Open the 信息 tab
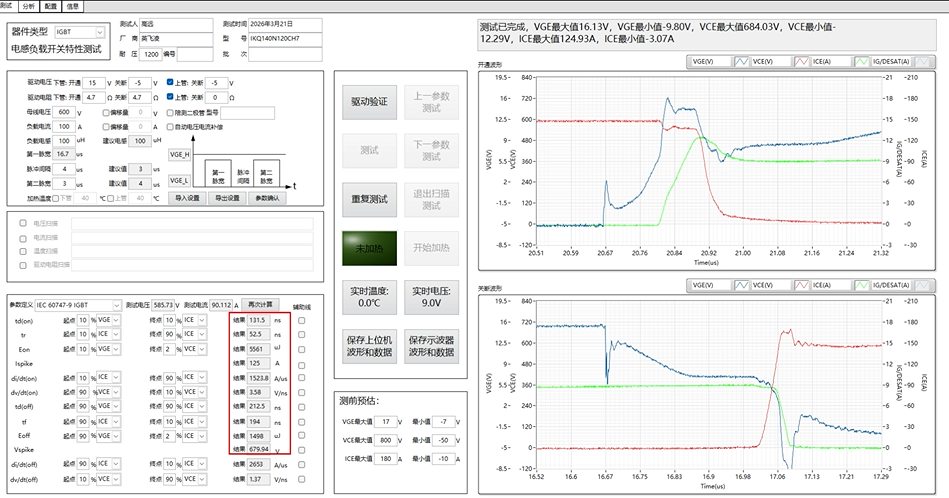This screenshot has height=498, width=949. point(72,6)
